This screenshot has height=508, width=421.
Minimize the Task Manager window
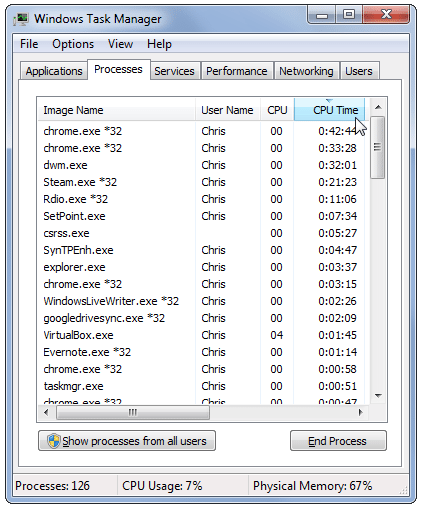tap(321, 15)
